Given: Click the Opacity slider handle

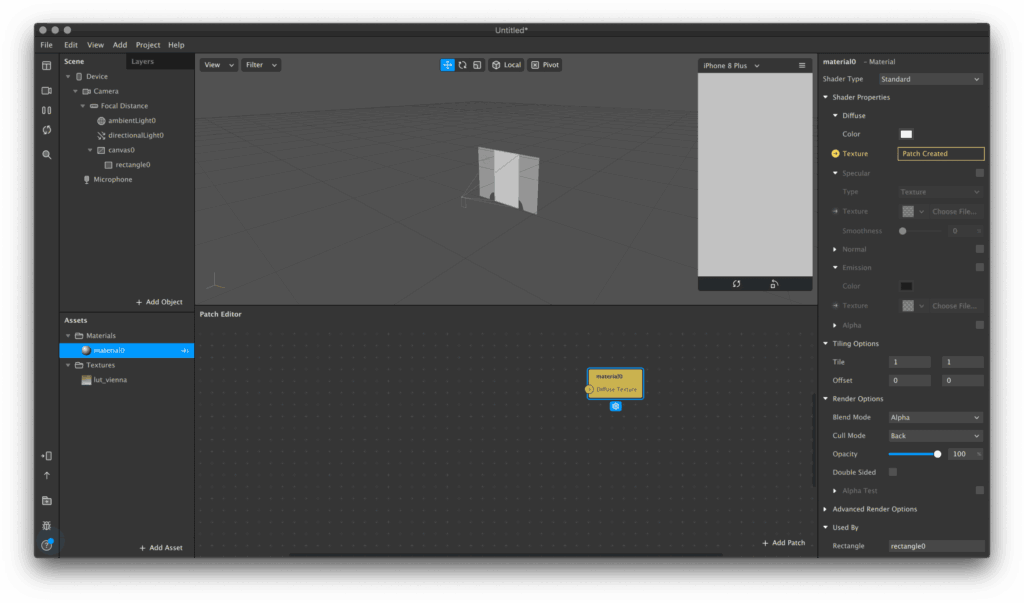Looking at the screenshot, I should coord(937,454).
